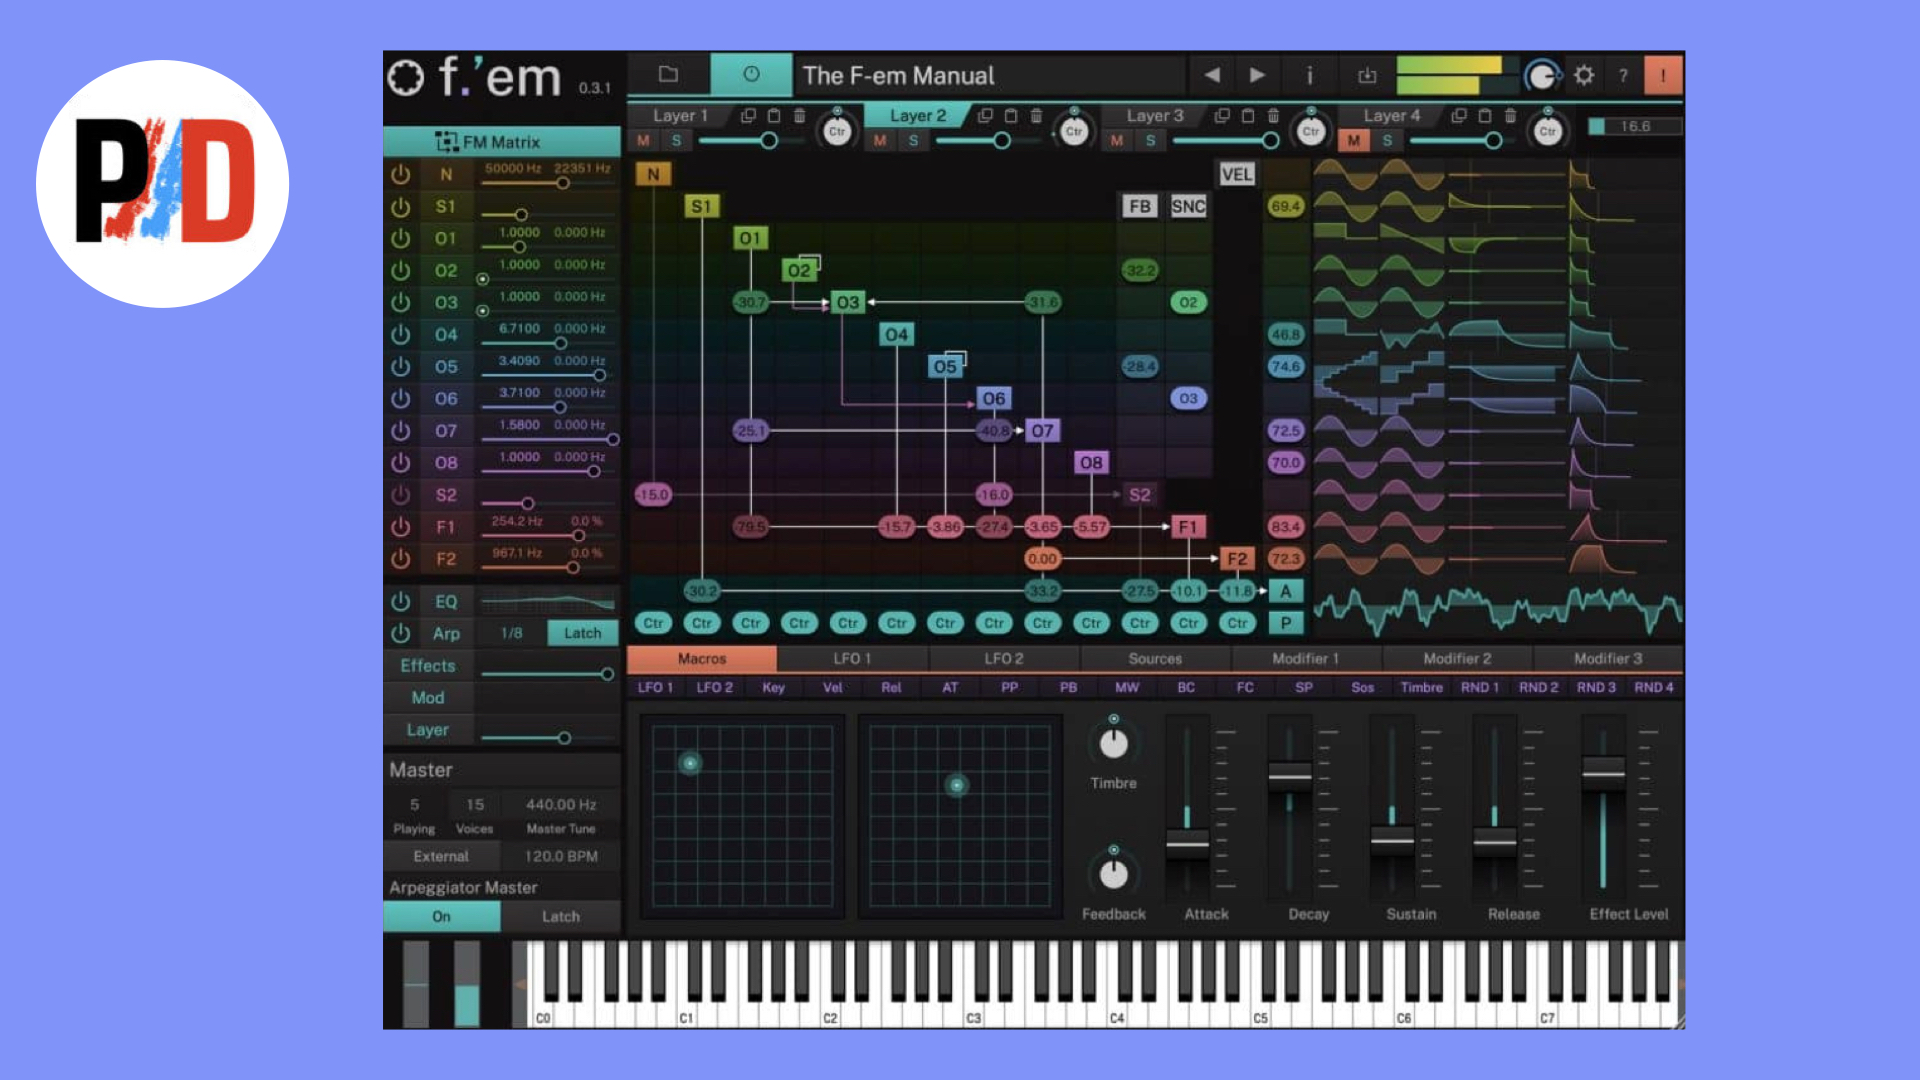Click the Attack macro fader
The width and height of the screenshot is (1920, 1080).
1187,842
